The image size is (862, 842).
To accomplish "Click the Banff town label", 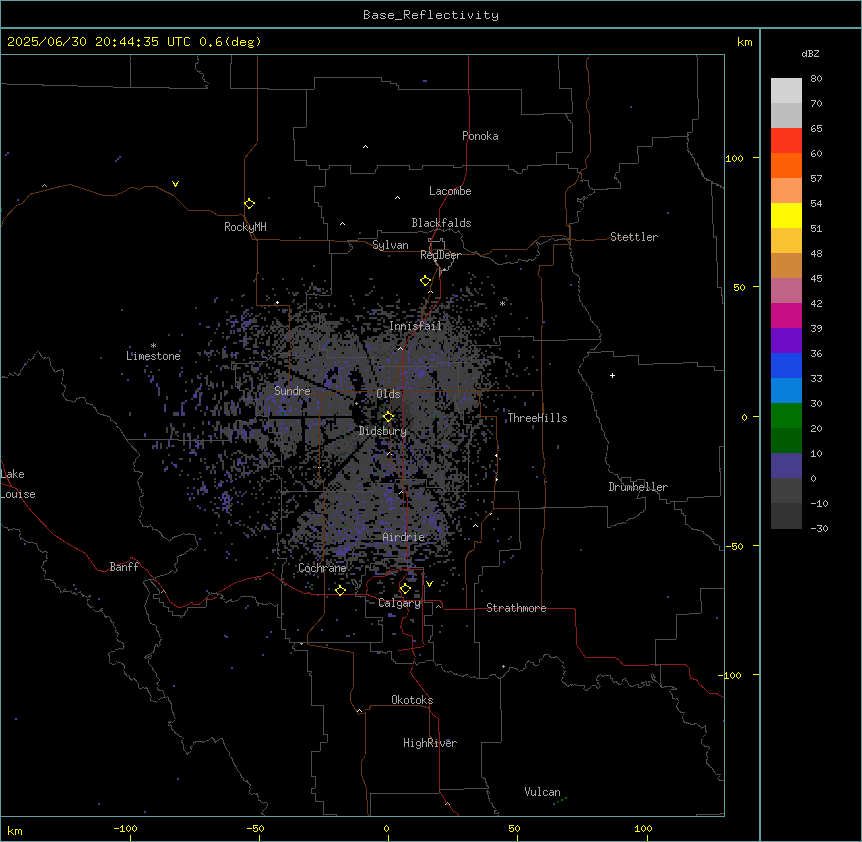I will [124, 567].
